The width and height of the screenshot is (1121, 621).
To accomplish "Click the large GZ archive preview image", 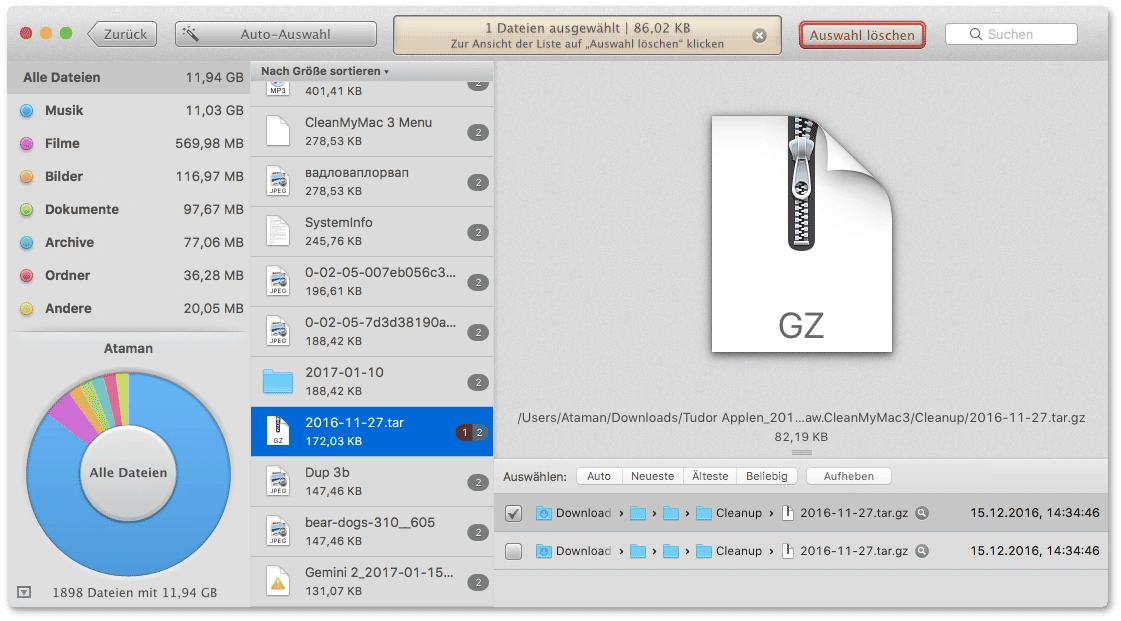I will [801, 234].
